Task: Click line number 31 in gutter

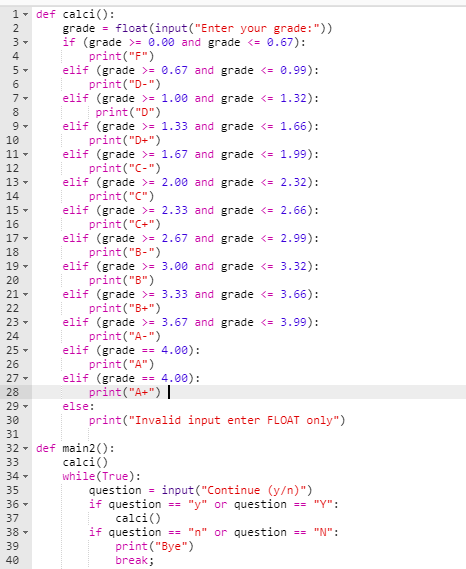Action: [12, 434]
